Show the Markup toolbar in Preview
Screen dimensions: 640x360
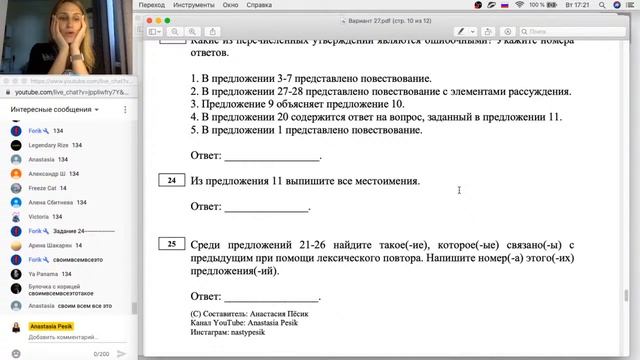coord(507,31)
